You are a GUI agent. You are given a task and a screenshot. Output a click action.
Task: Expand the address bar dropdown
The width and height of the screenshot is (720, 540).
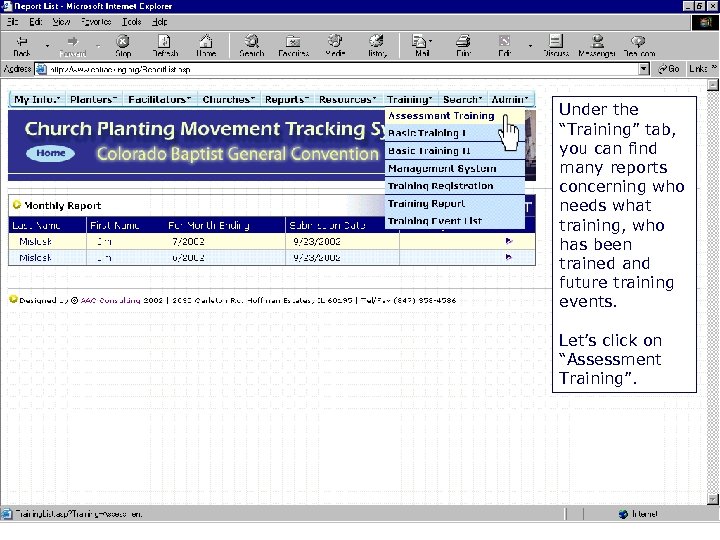[644, 69]
